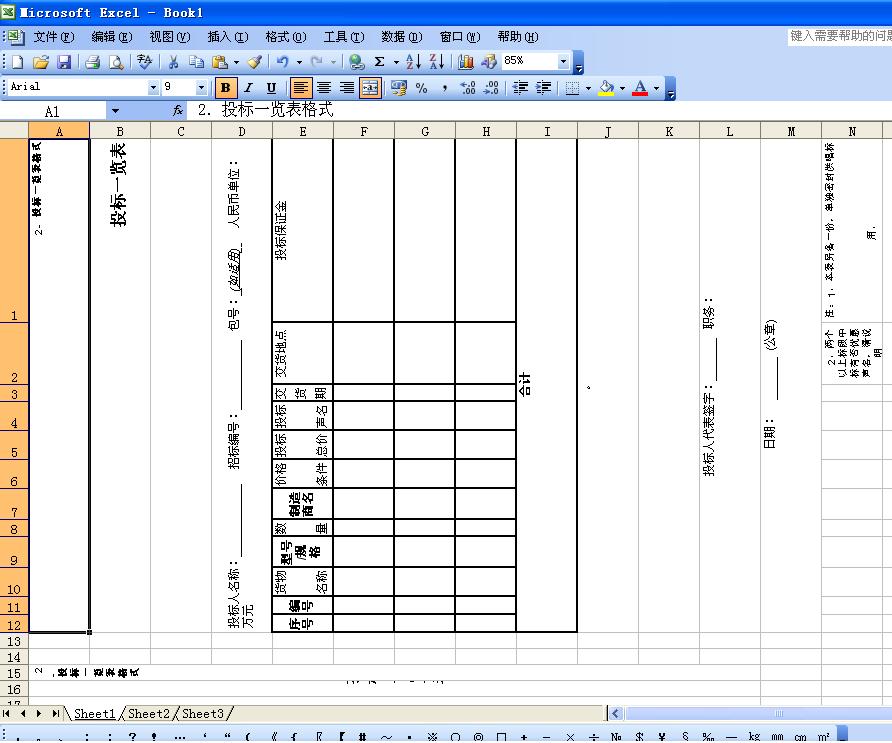This screenshot has width=892, height=743.
Task: Paste from the clipboard
Action: coord(220,61)
